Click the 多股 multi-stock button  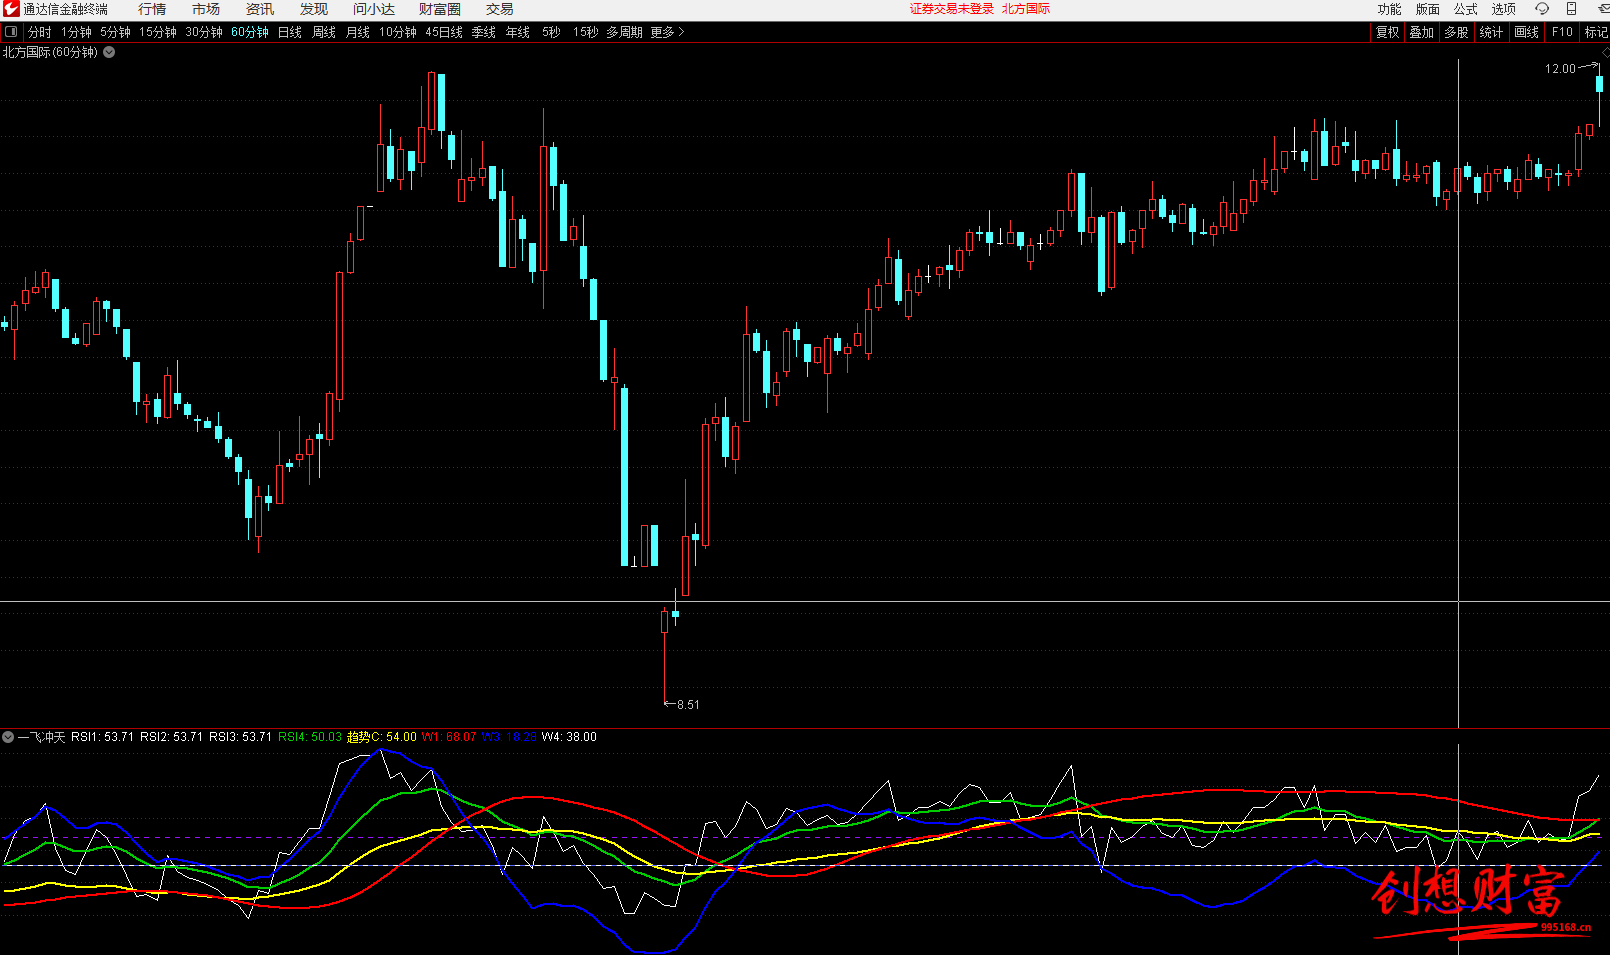(1457, 32)
